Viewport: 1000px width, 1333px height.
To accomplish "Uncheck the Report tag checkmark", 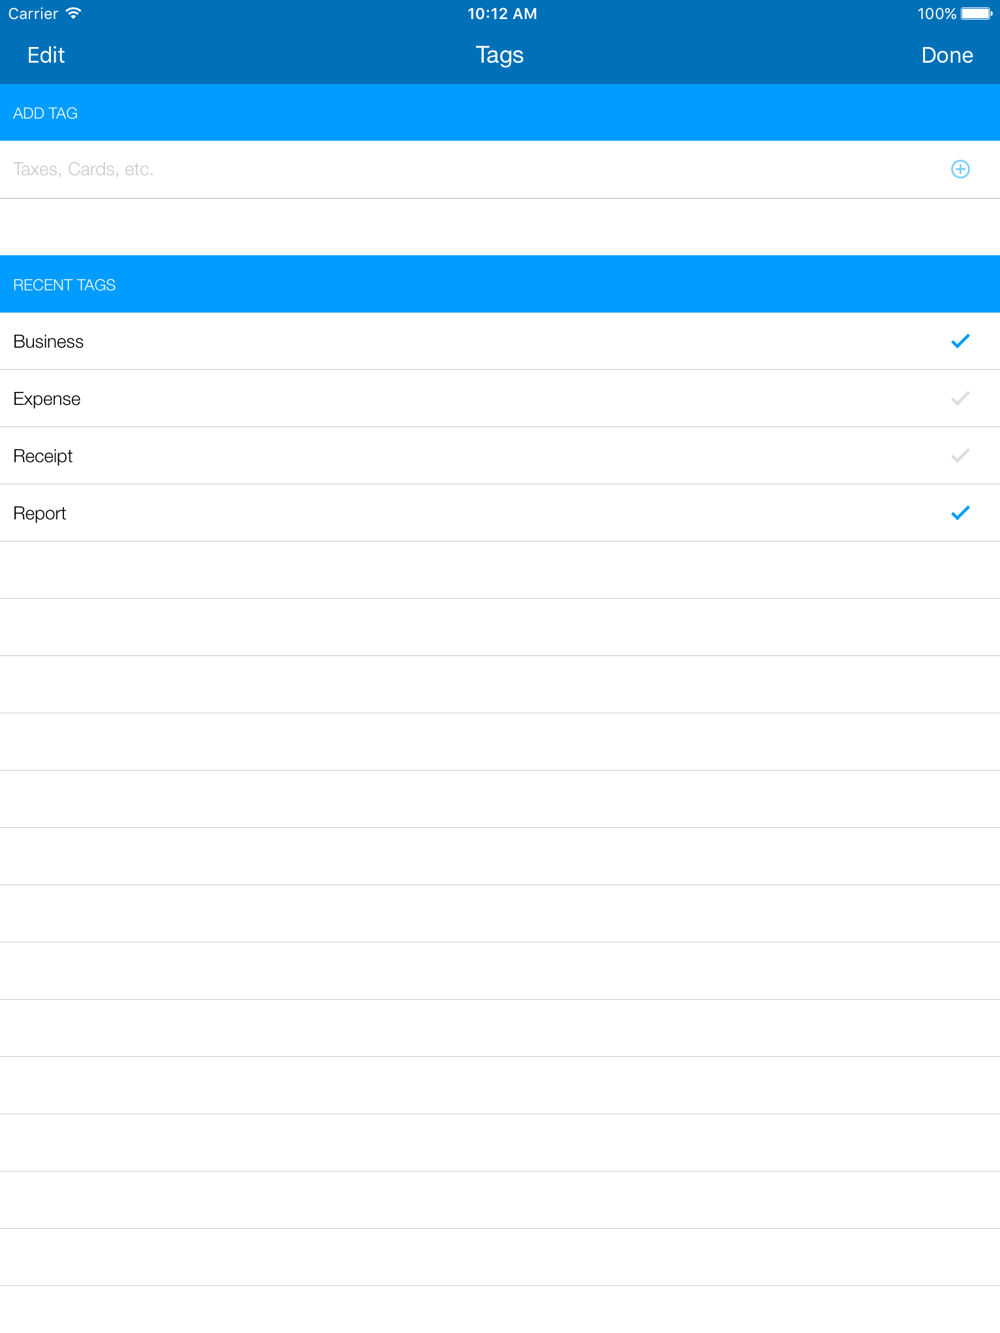I will (x=960, y=513).
